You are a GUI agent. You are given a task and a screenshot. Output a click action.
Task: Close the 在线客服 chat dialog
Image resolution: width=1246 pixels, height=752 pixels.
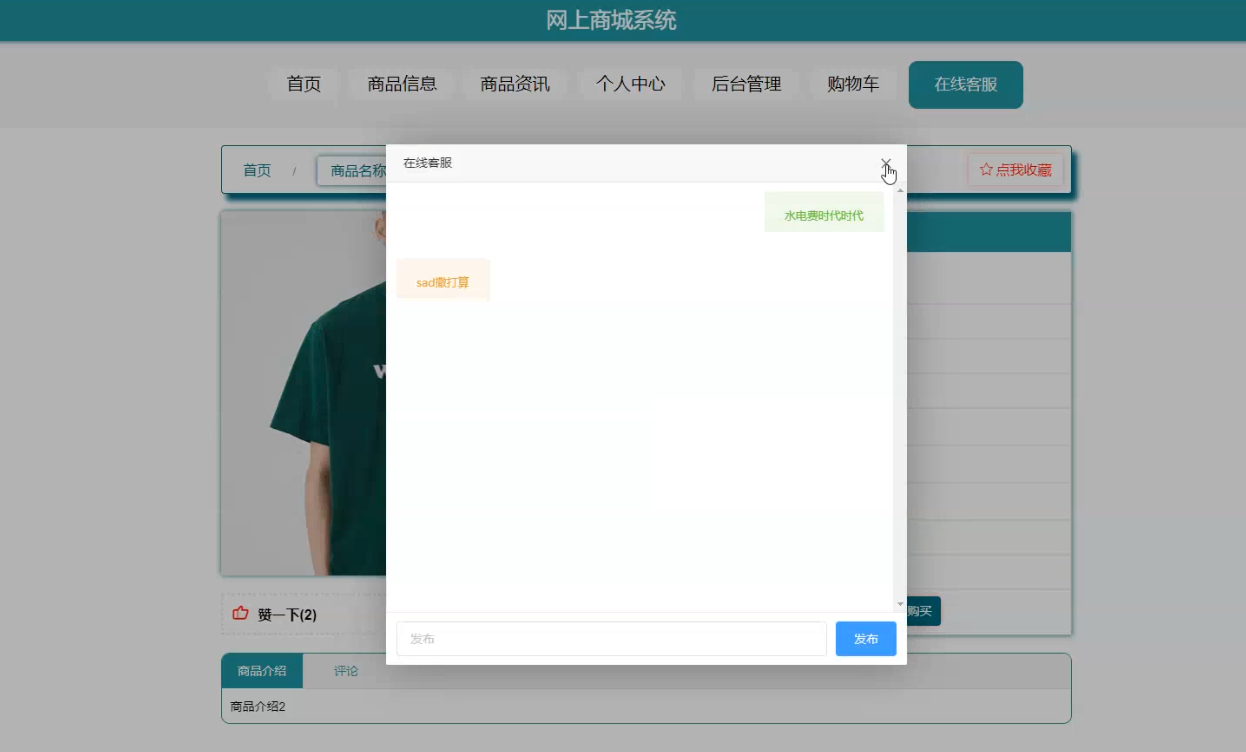(x=886, y=163)
